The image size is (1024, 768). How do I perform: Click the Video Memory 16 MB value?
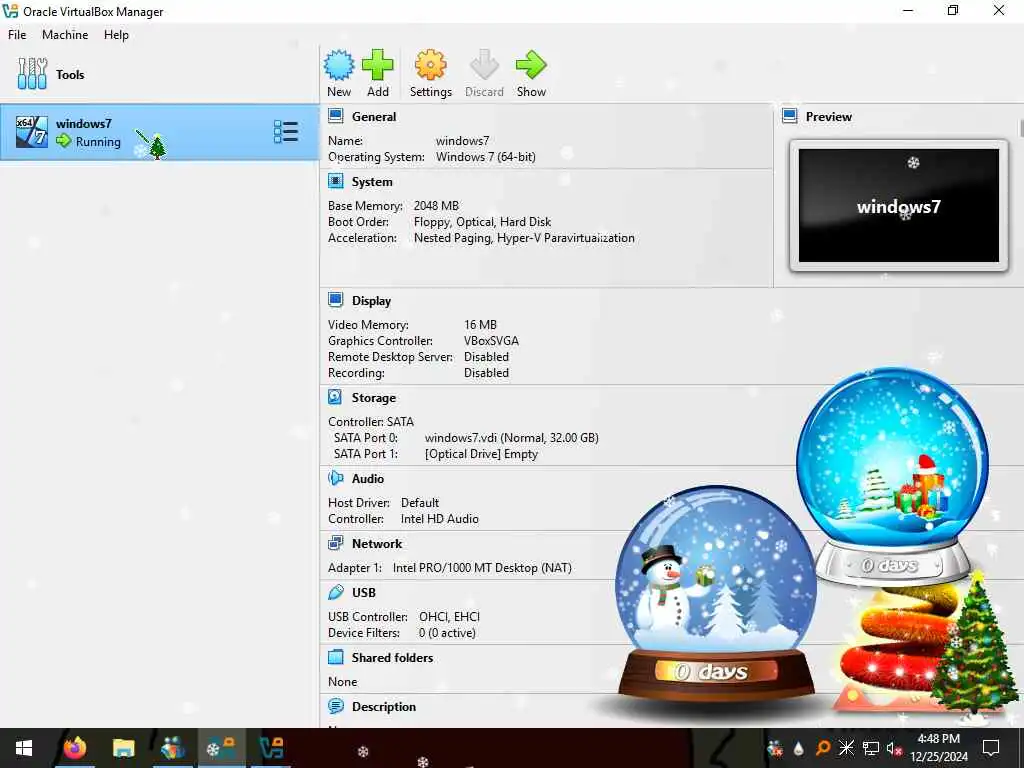pos(480,325)
